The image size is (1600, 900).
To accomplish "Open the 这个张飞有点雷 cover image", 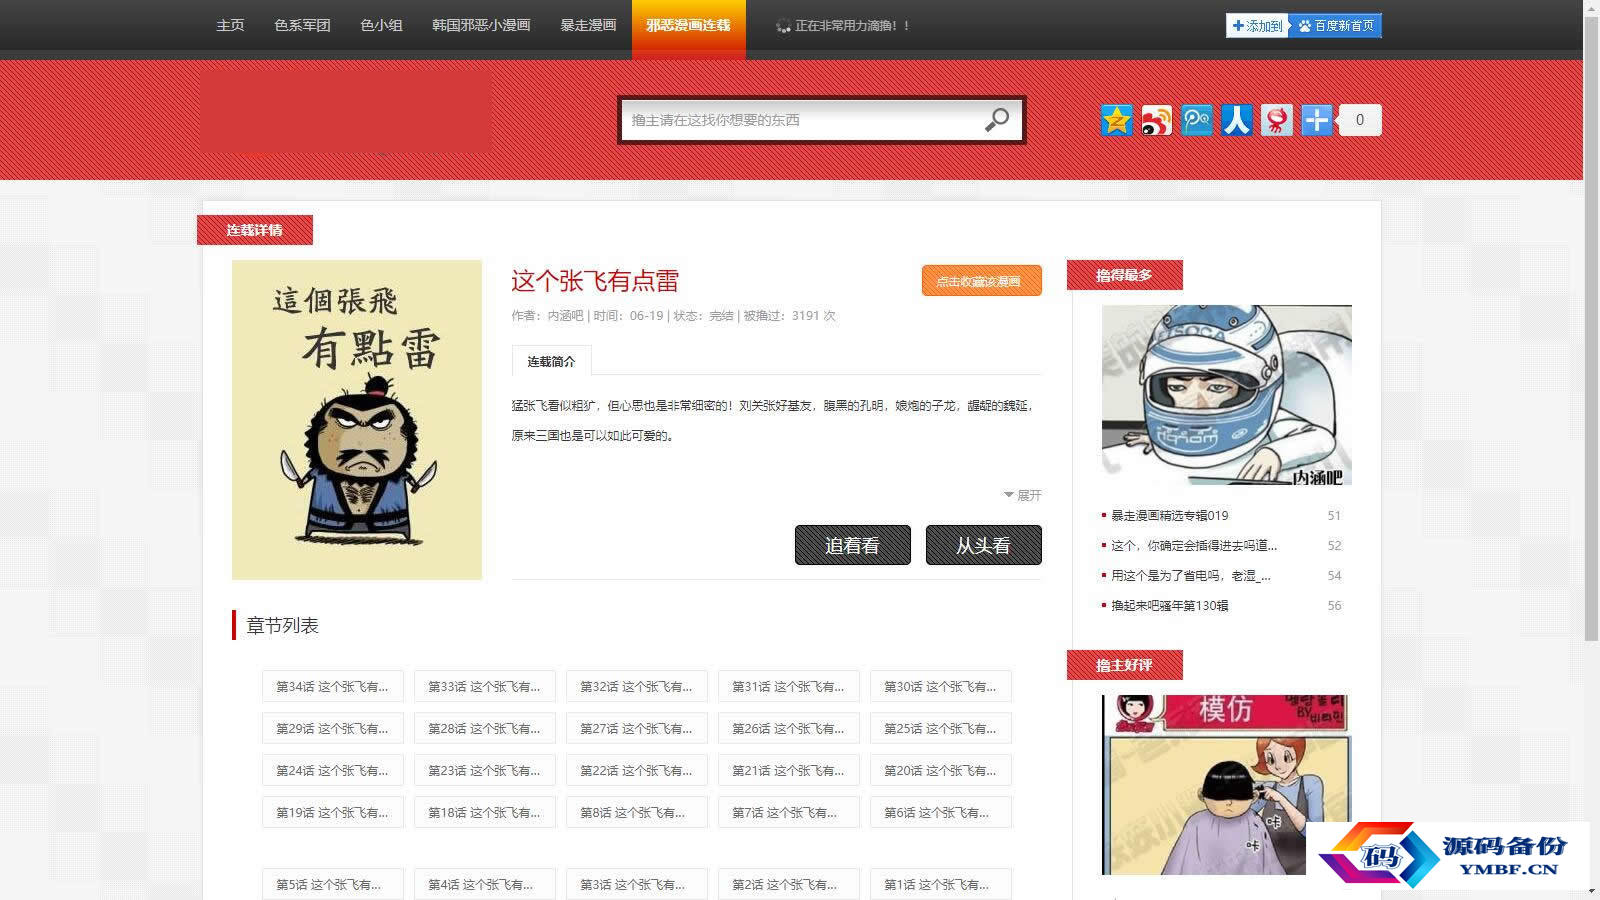I will [x=357, y=420].
